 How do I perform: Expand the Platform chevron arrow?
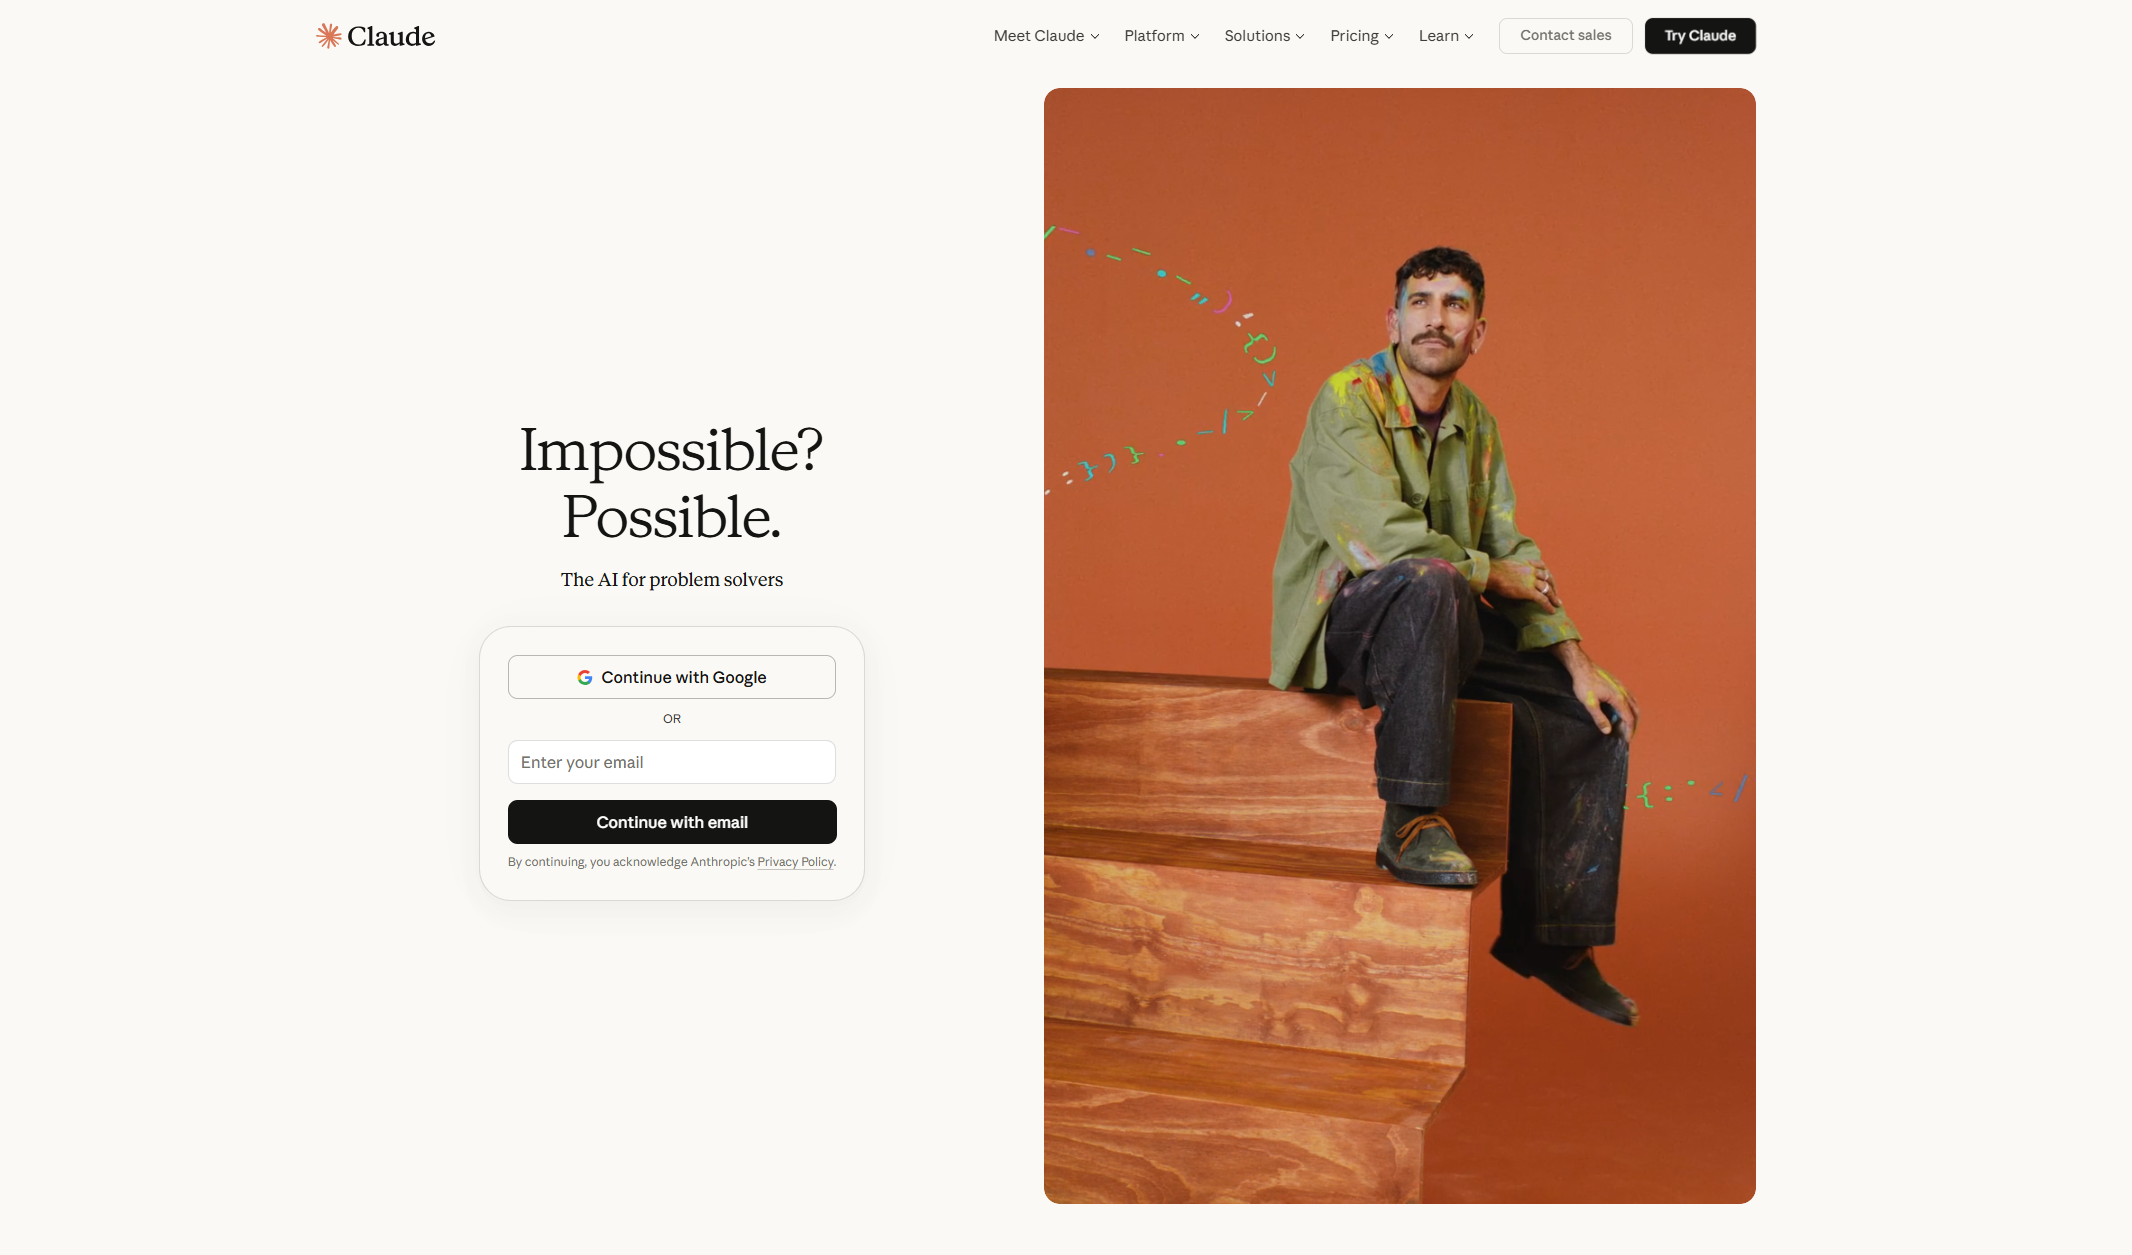coord(1195,37)
